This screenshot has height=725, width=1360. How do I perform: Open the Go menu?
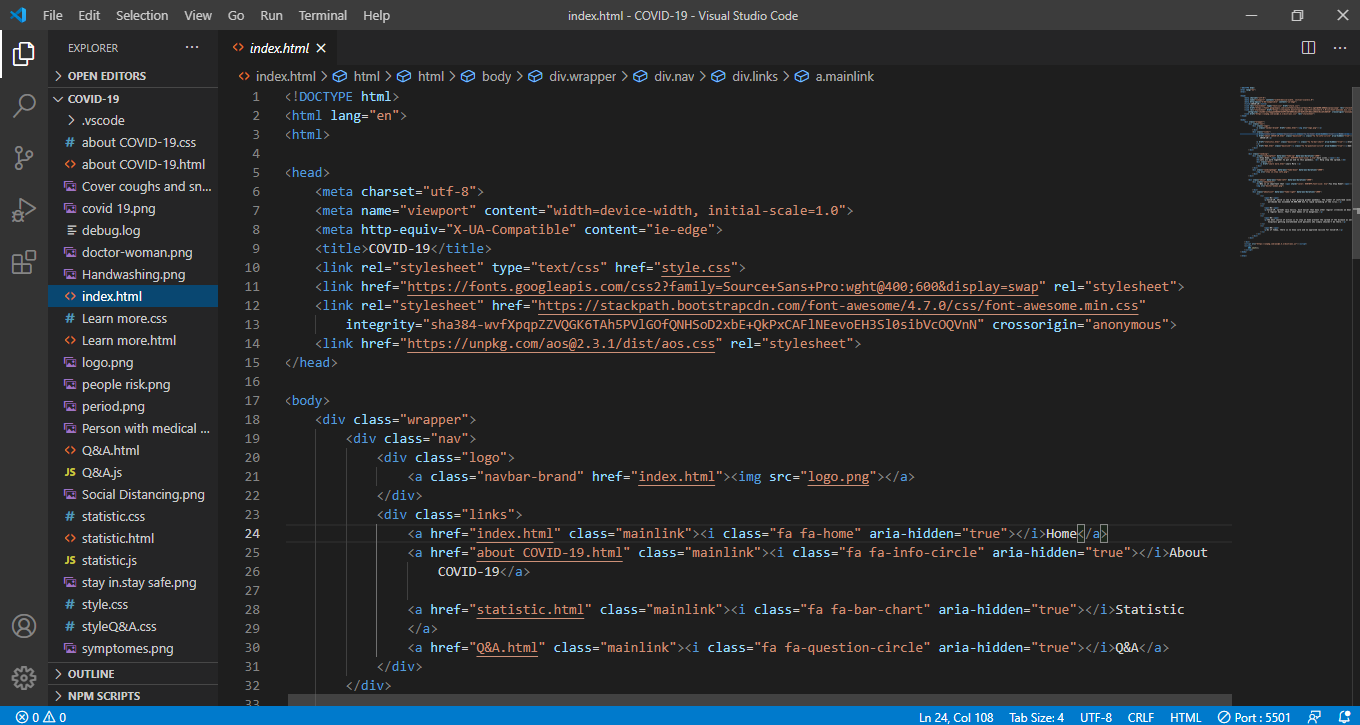pos(236,15)
